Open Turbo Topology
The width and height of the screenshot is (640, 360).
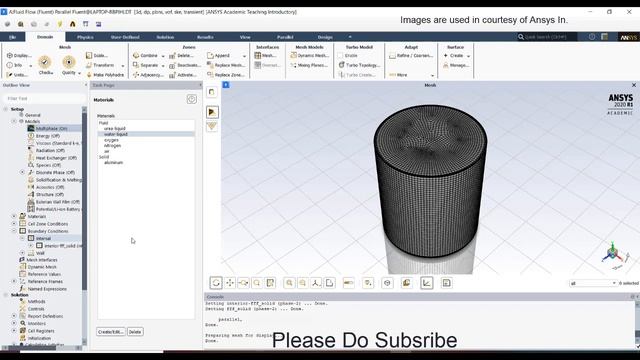click(359, 65)
